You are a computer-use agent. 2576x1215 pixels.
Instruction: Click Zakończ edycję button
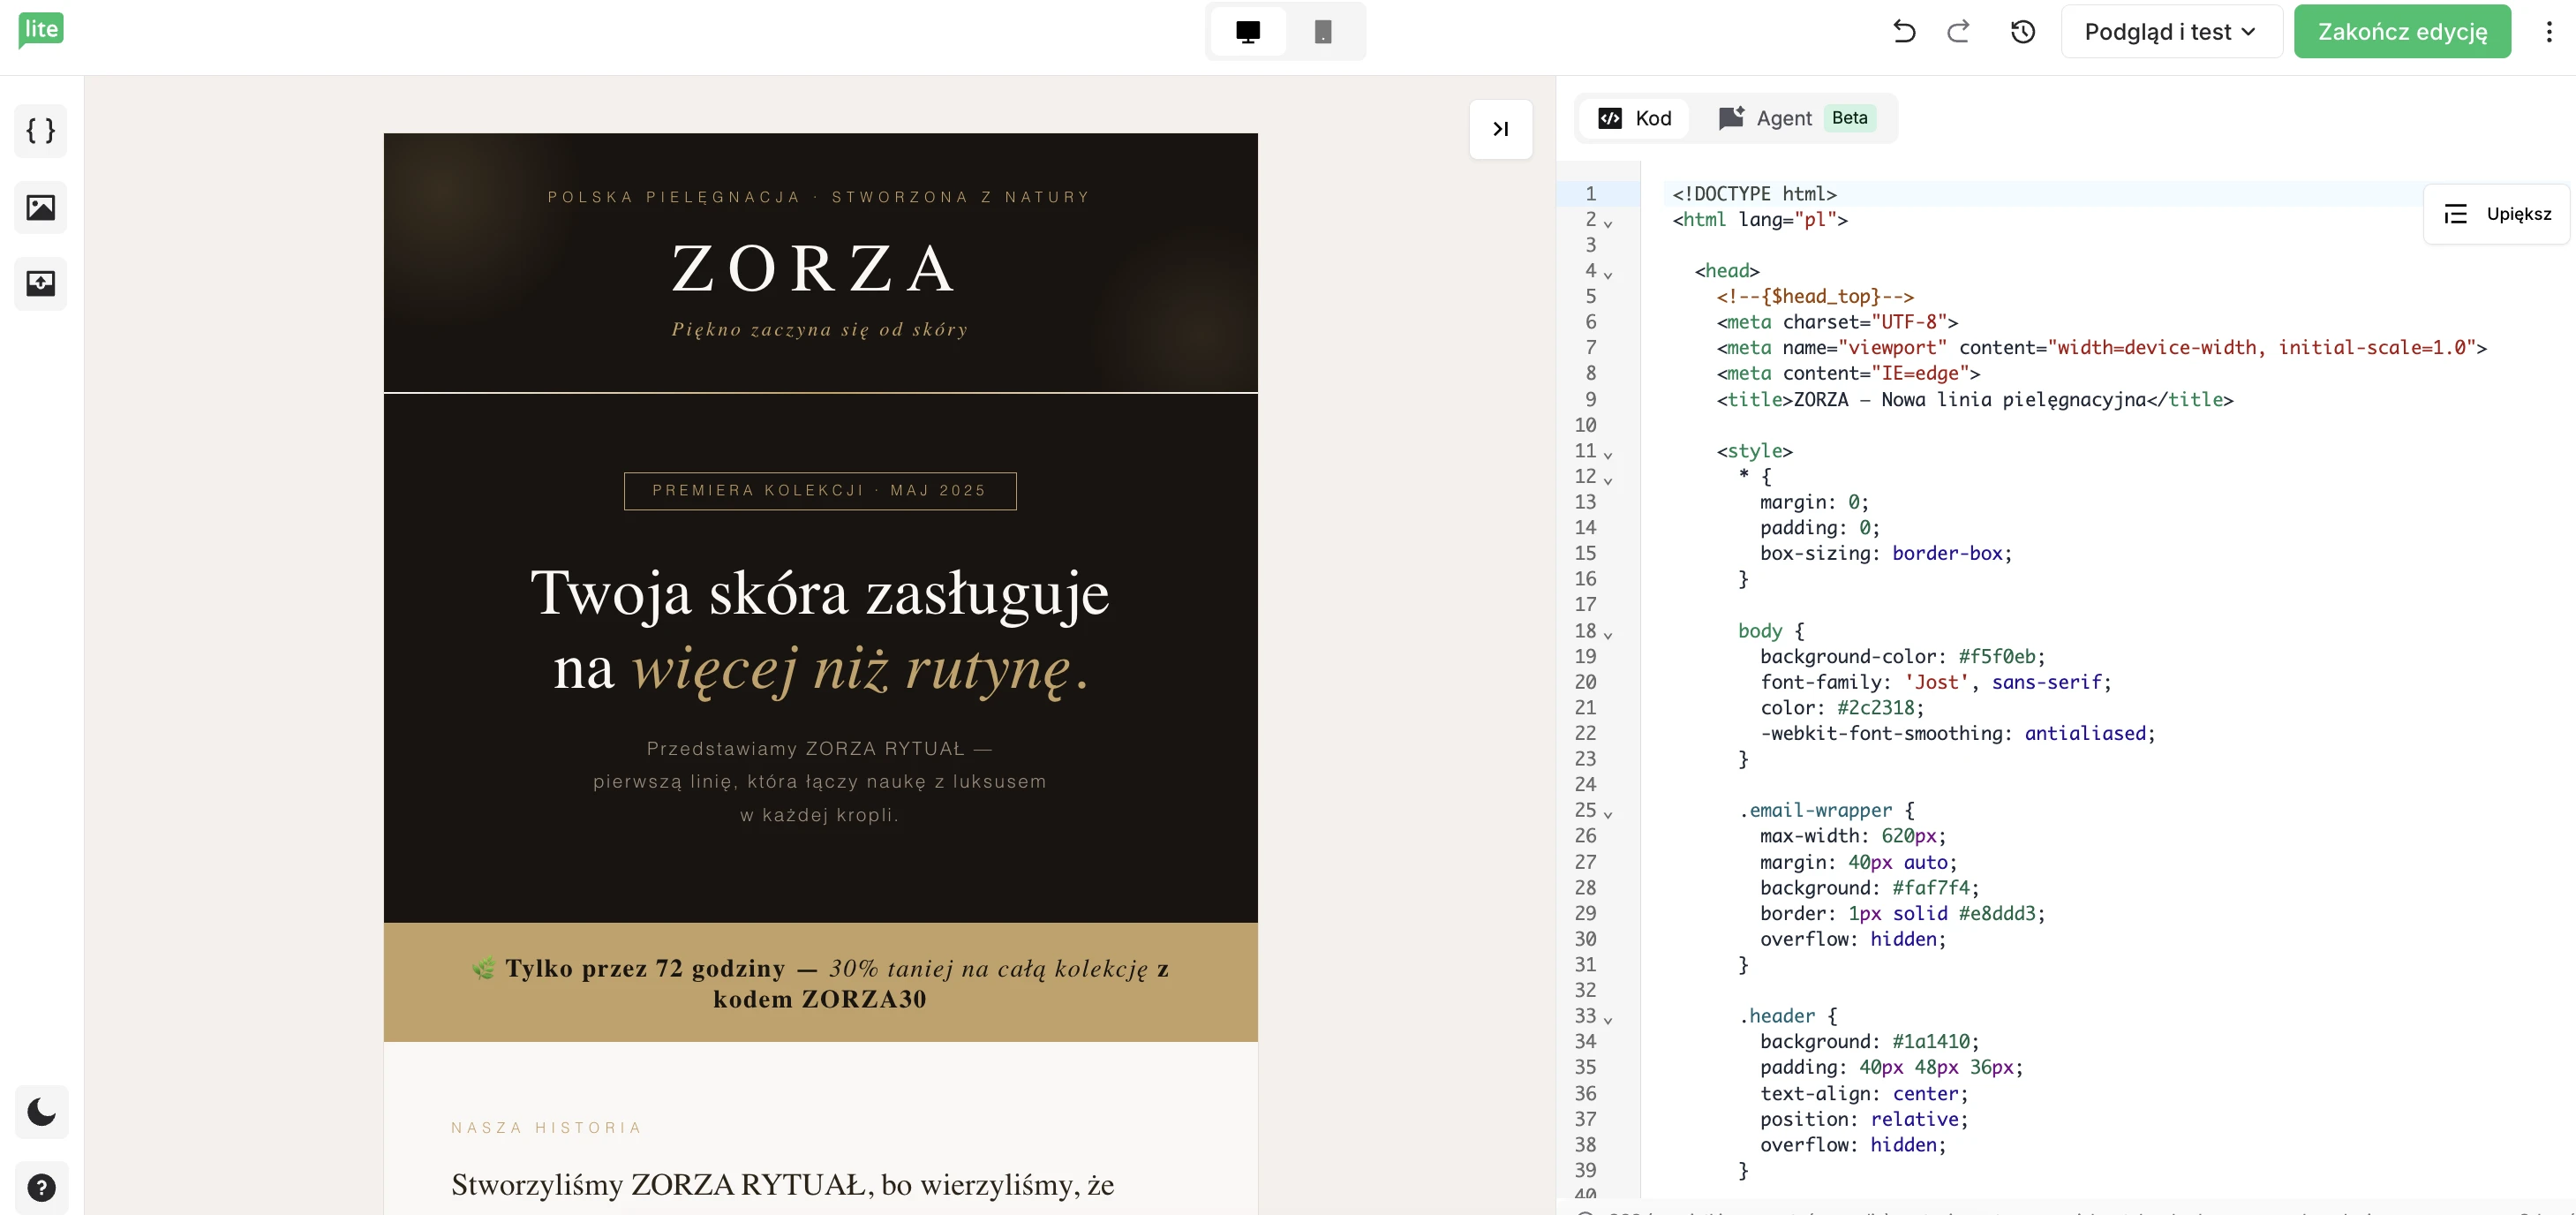coord(2402,31)
